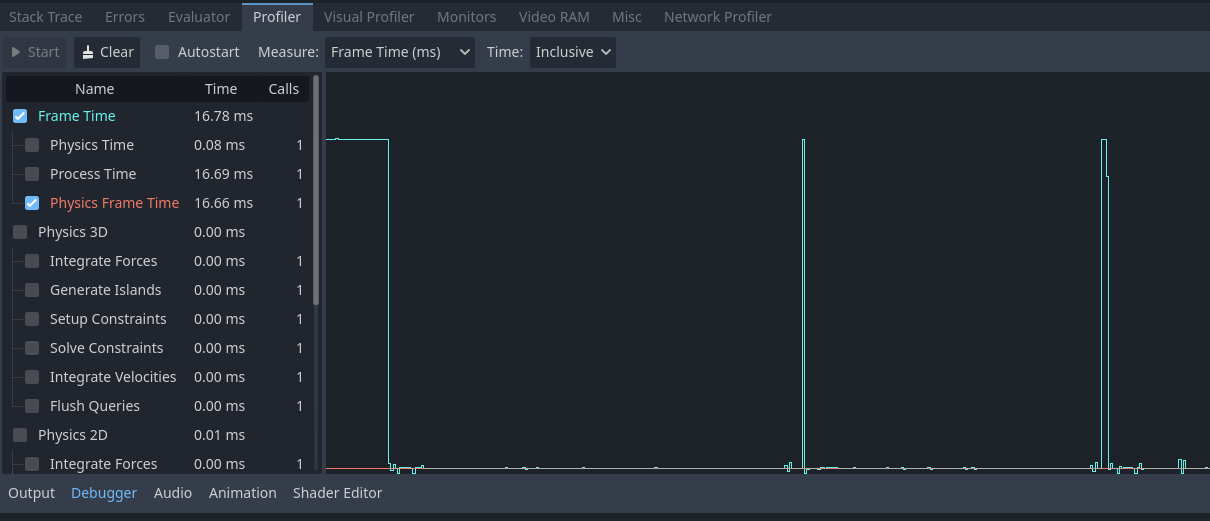Uncheck the Frame Time checkbox
The height and width of the screenshot is (521, 1210).
[20, 116]
